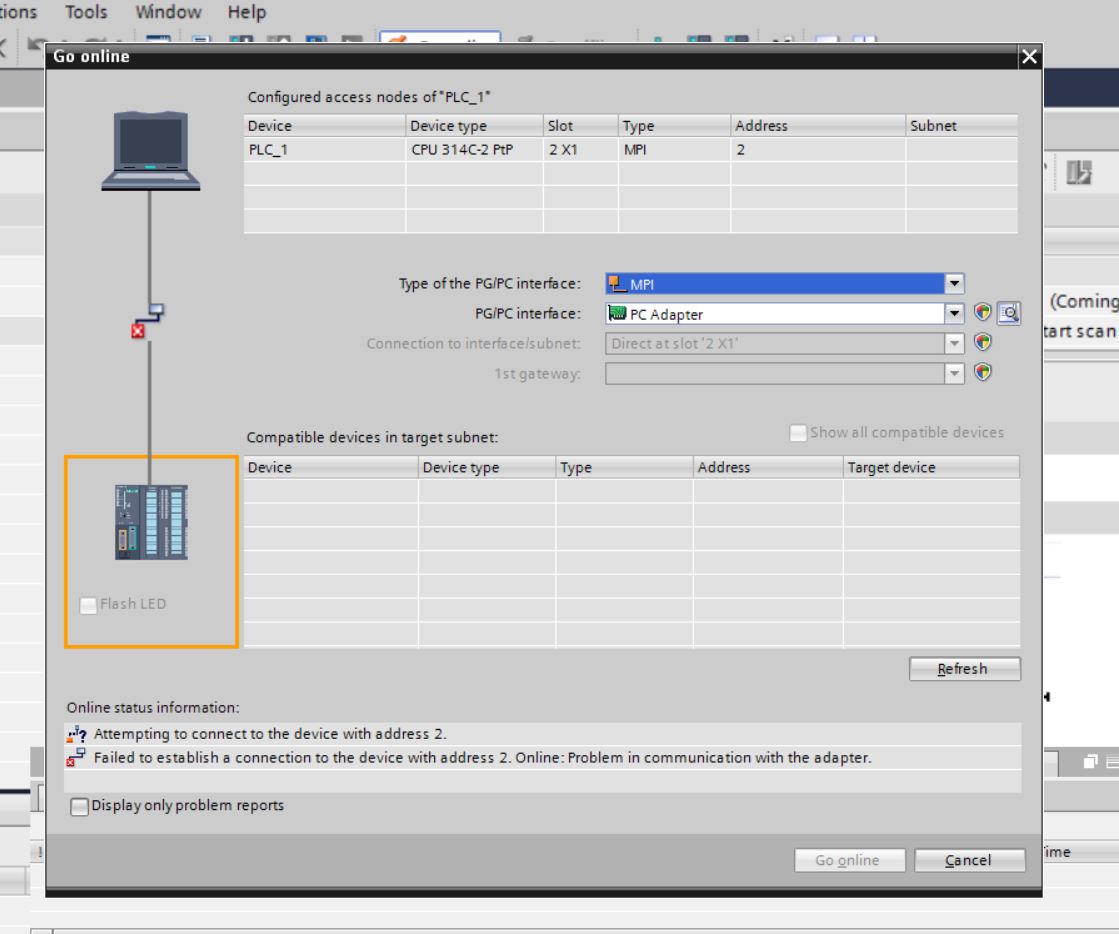
Task: Click the laptop PG/PC computer icon
Action: tap(151, 151)
